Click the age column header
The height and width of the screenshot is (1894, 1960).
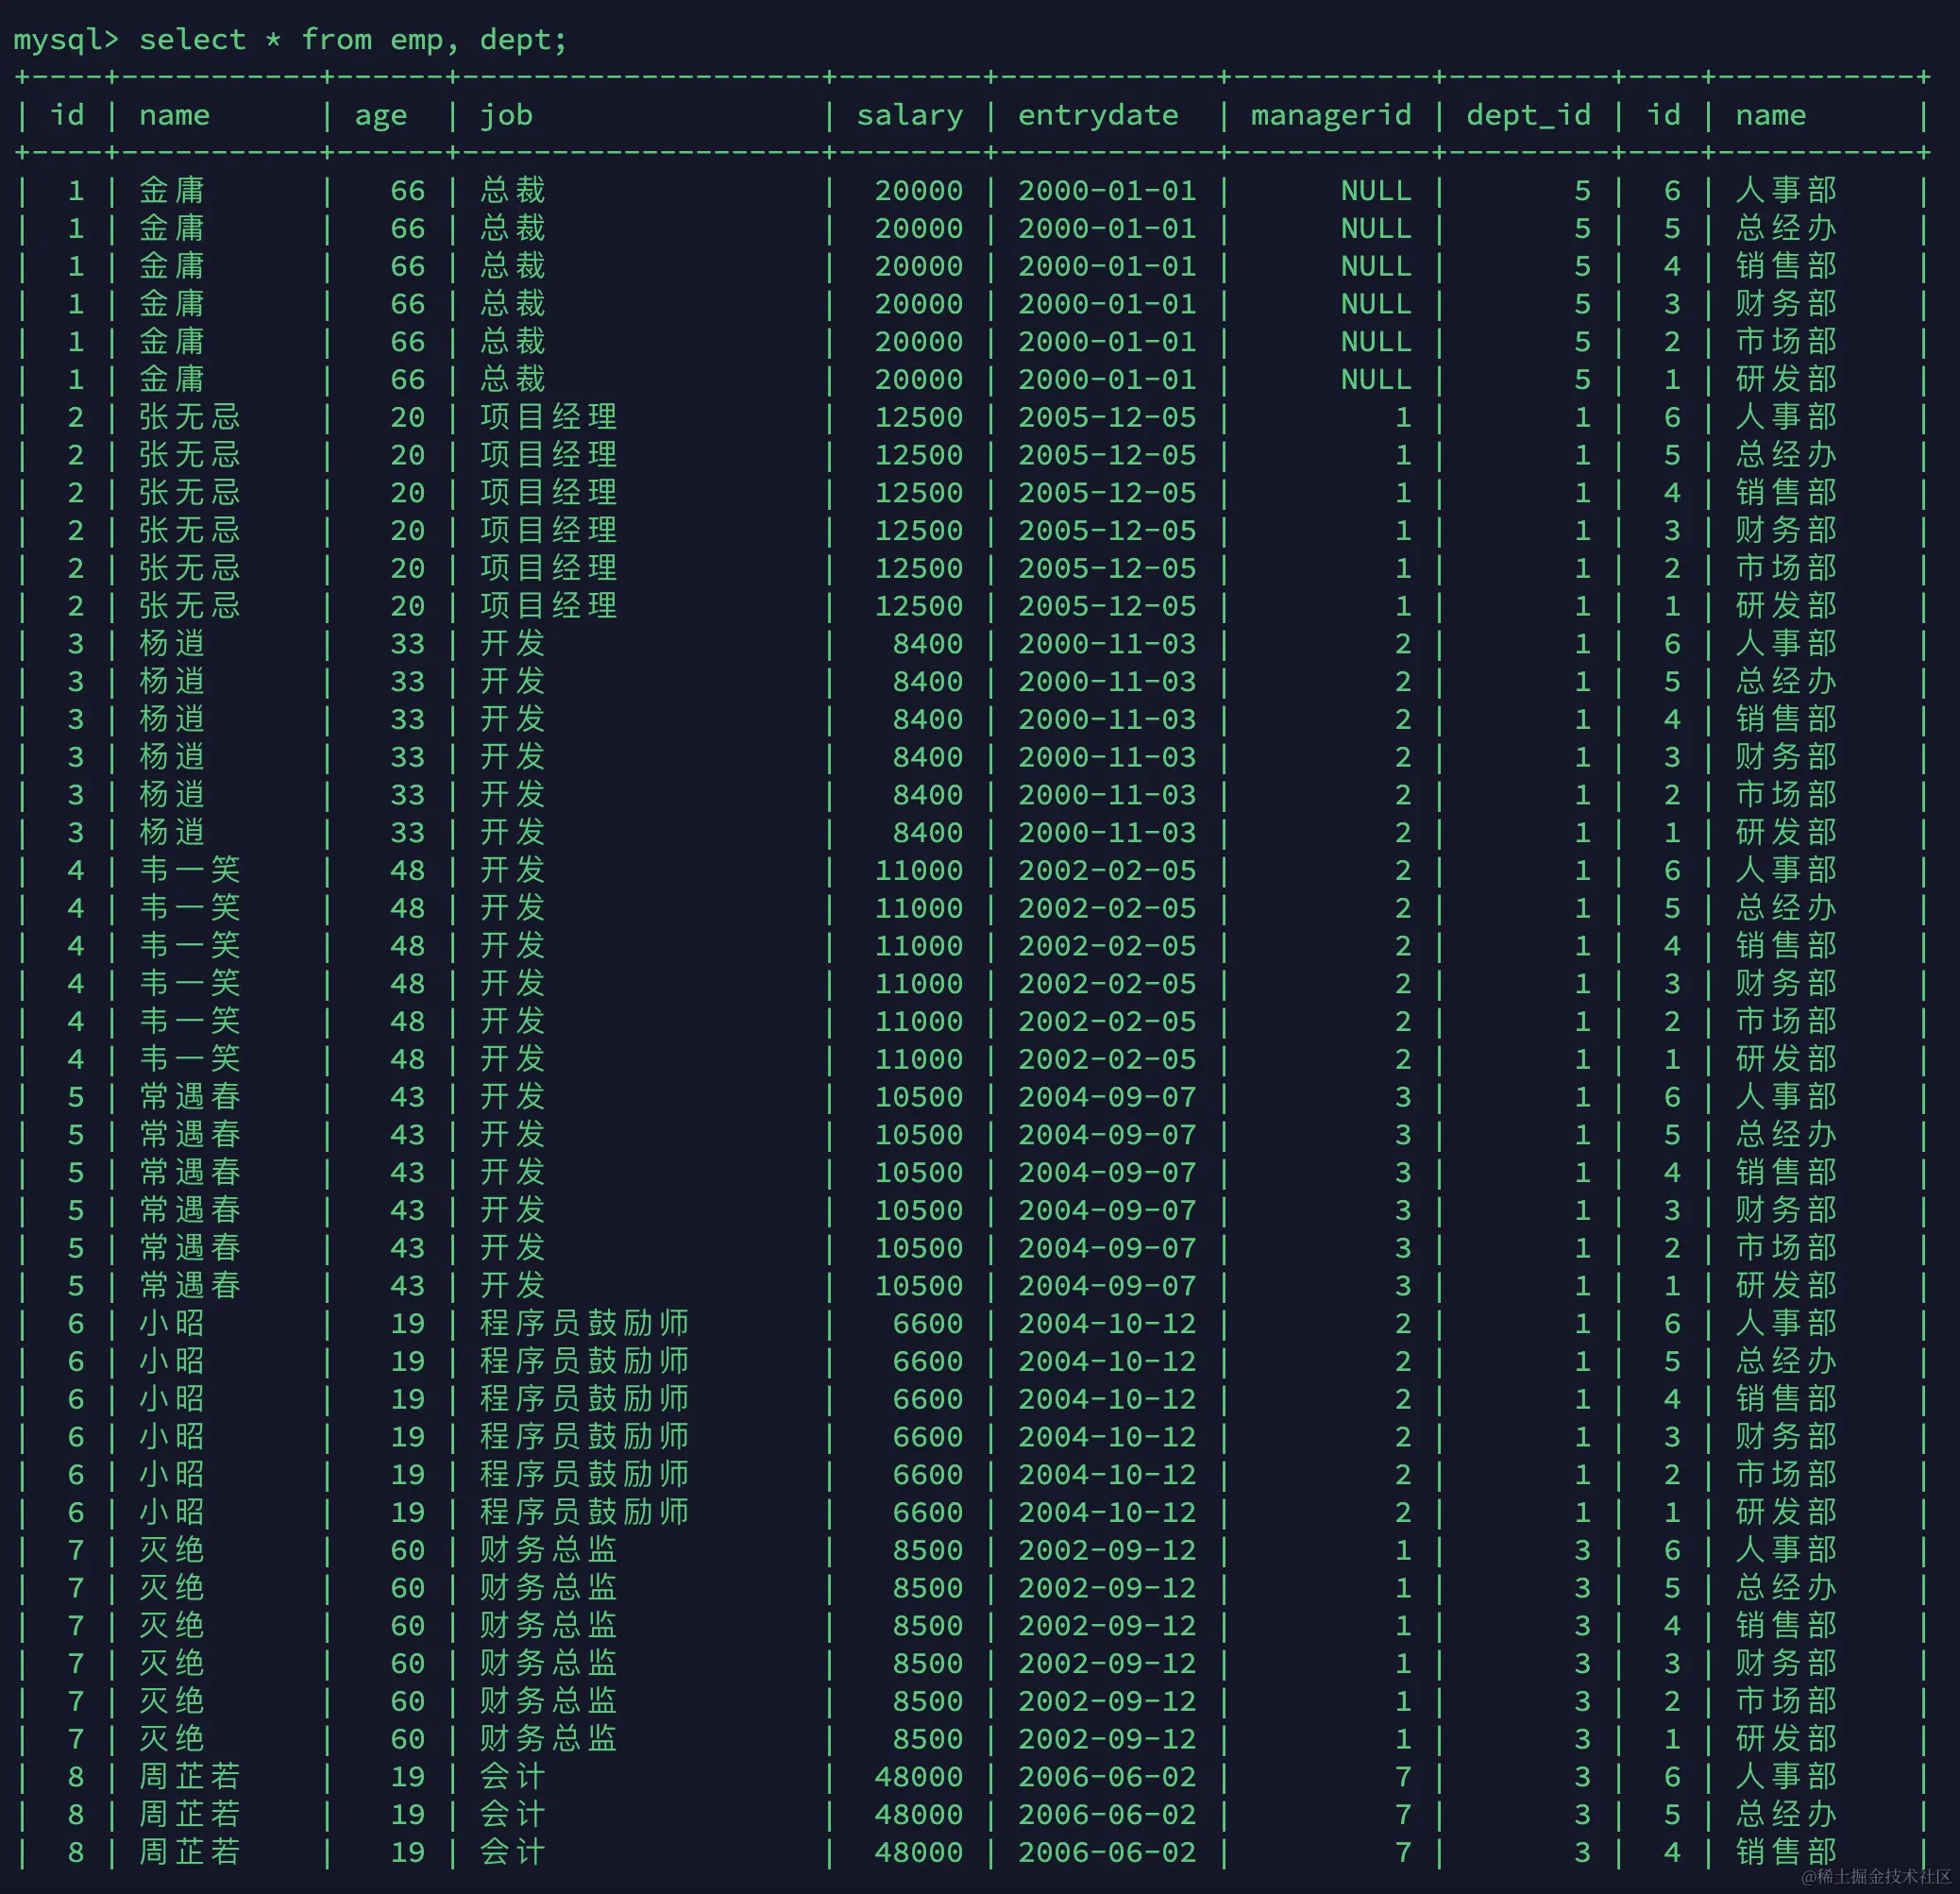click(380, 116)
